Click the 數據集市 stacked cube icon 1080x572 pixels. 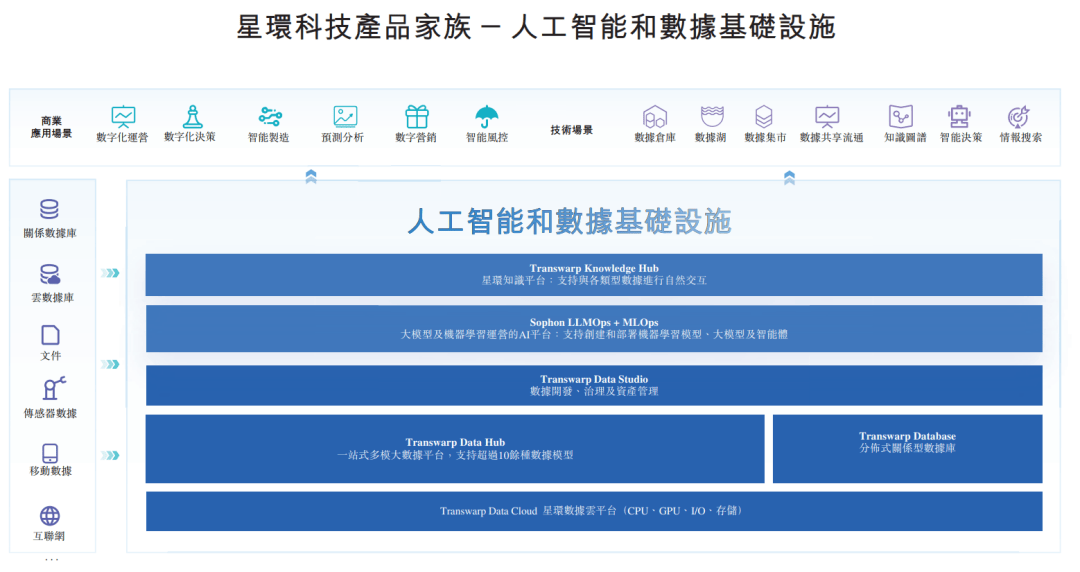pos(764,116)
